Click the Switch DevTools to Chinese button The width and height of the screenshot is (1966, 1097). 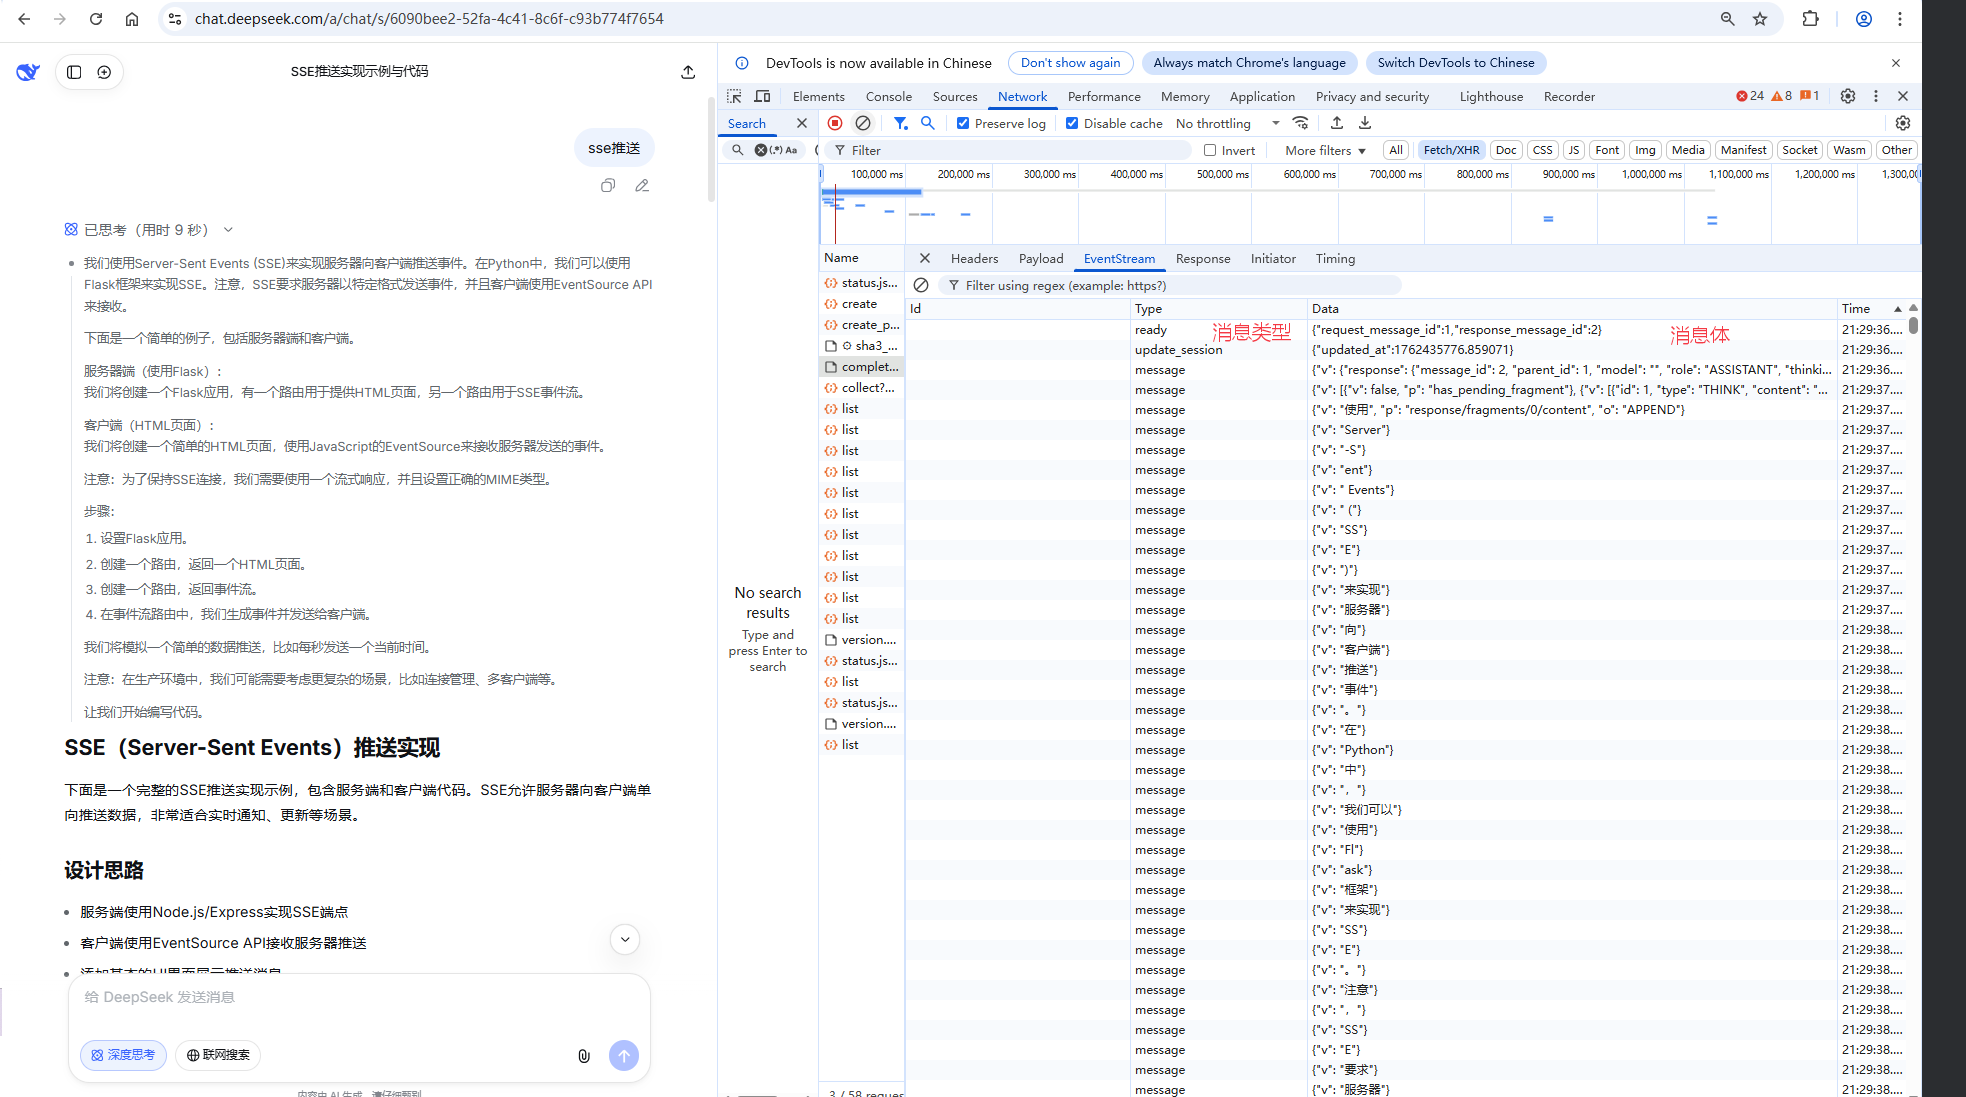pos(1455,63)
